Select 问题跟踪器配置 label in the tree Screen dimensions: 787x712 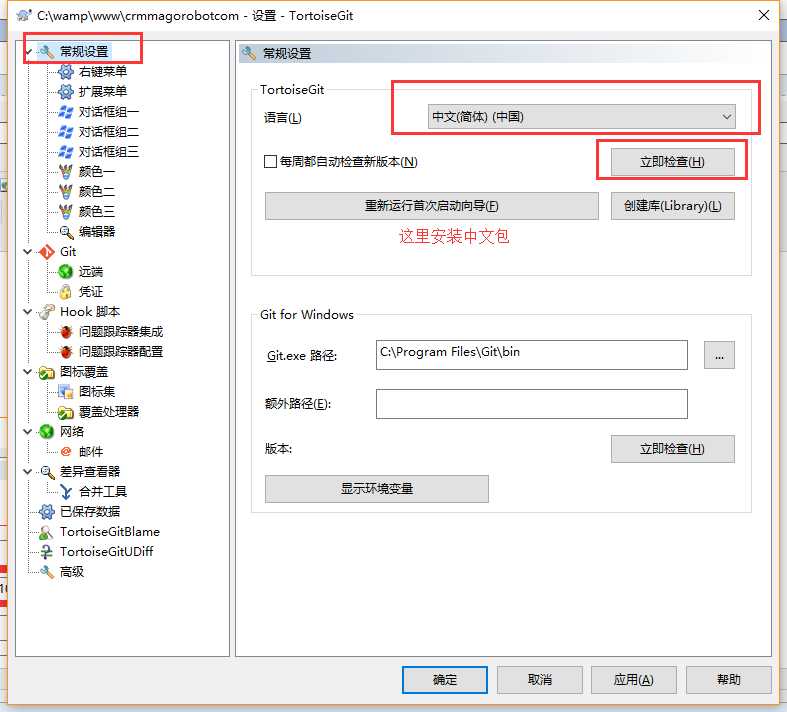click(x=121, y=352)
